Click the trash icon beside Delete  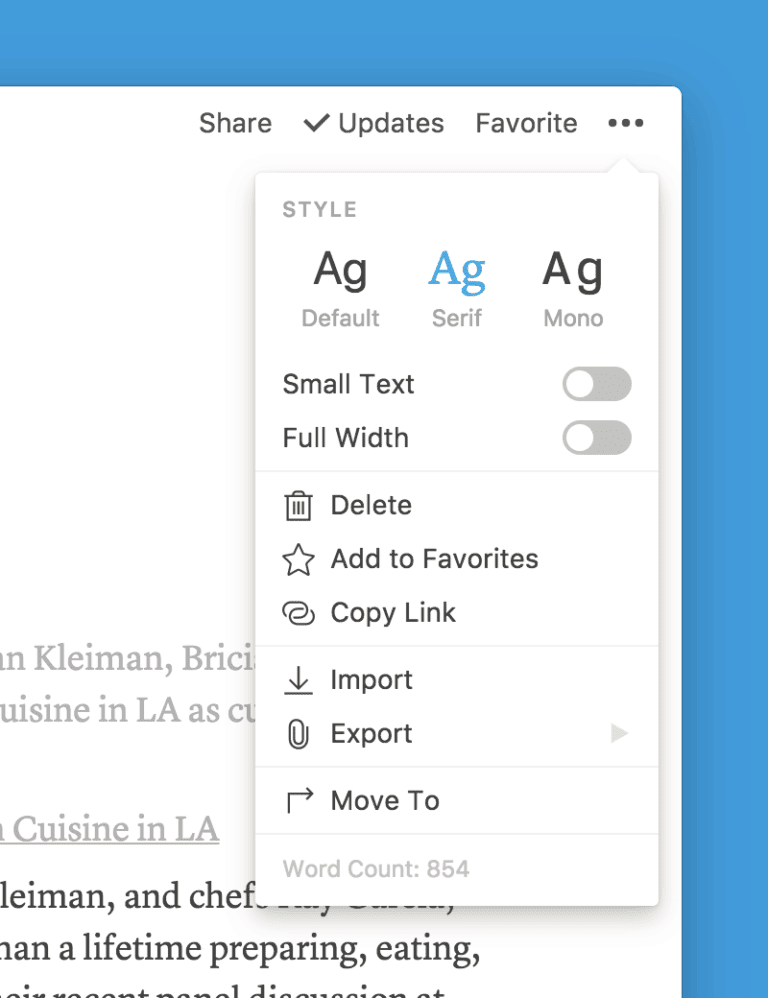click(x=299, y=505)
